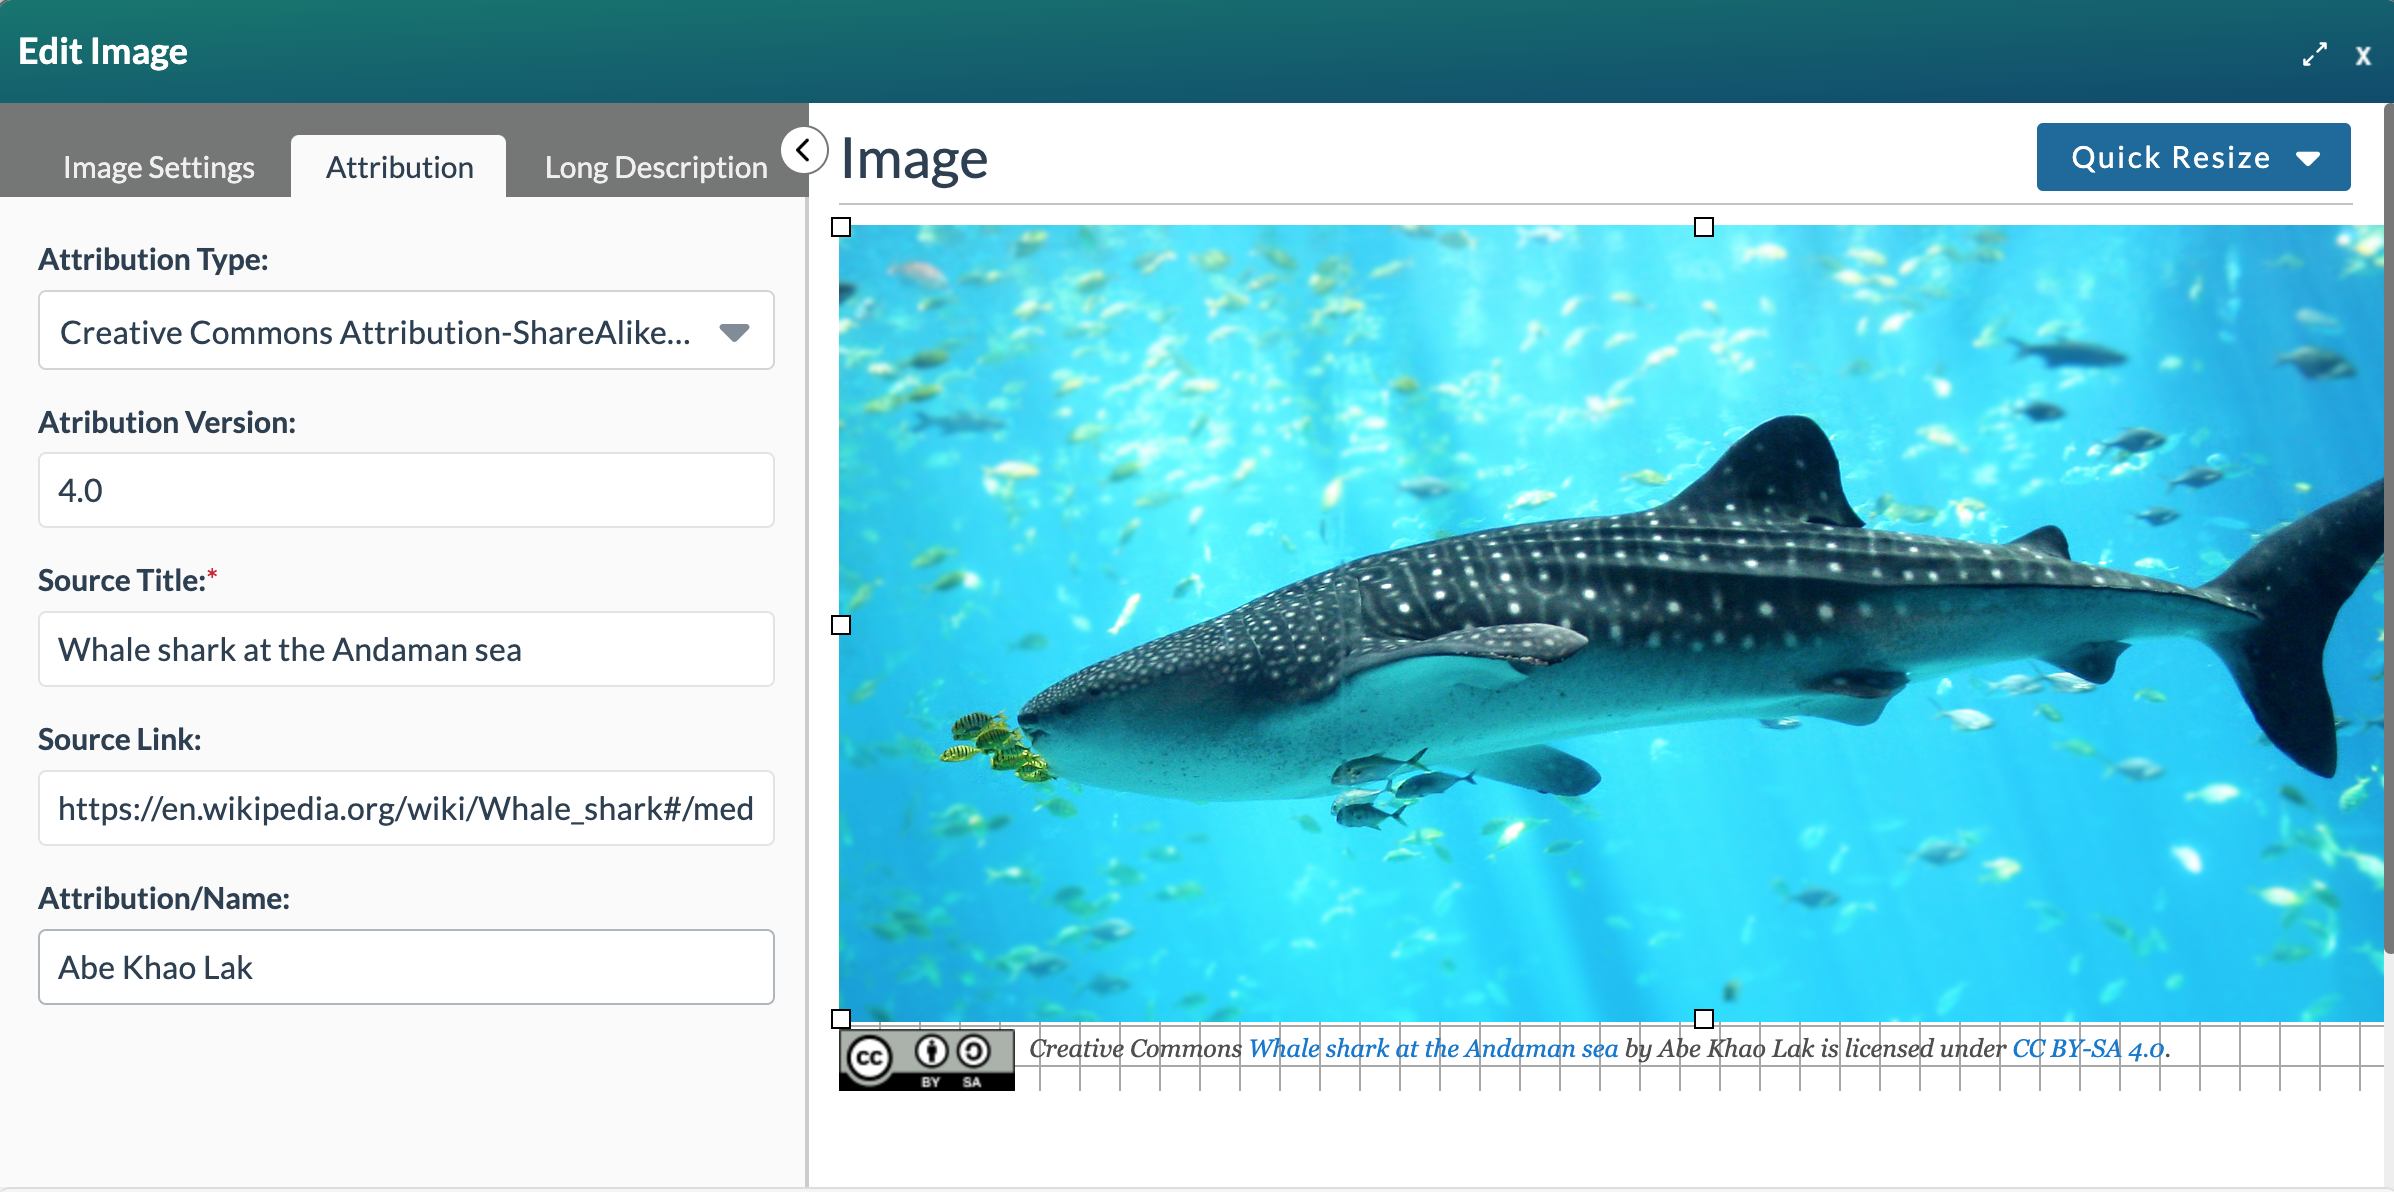Click the Quick Resize dropdown arrow
Screen dimensions: 2394x1192
point(2308,157)
